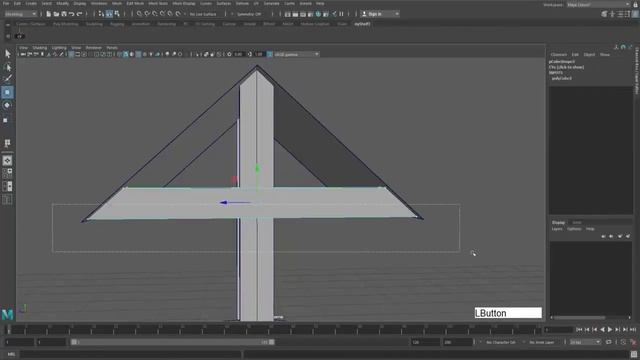Viewport: 640px width, 360px height.
Task: Toggle select by object type mode
Action: coord(109,14)
